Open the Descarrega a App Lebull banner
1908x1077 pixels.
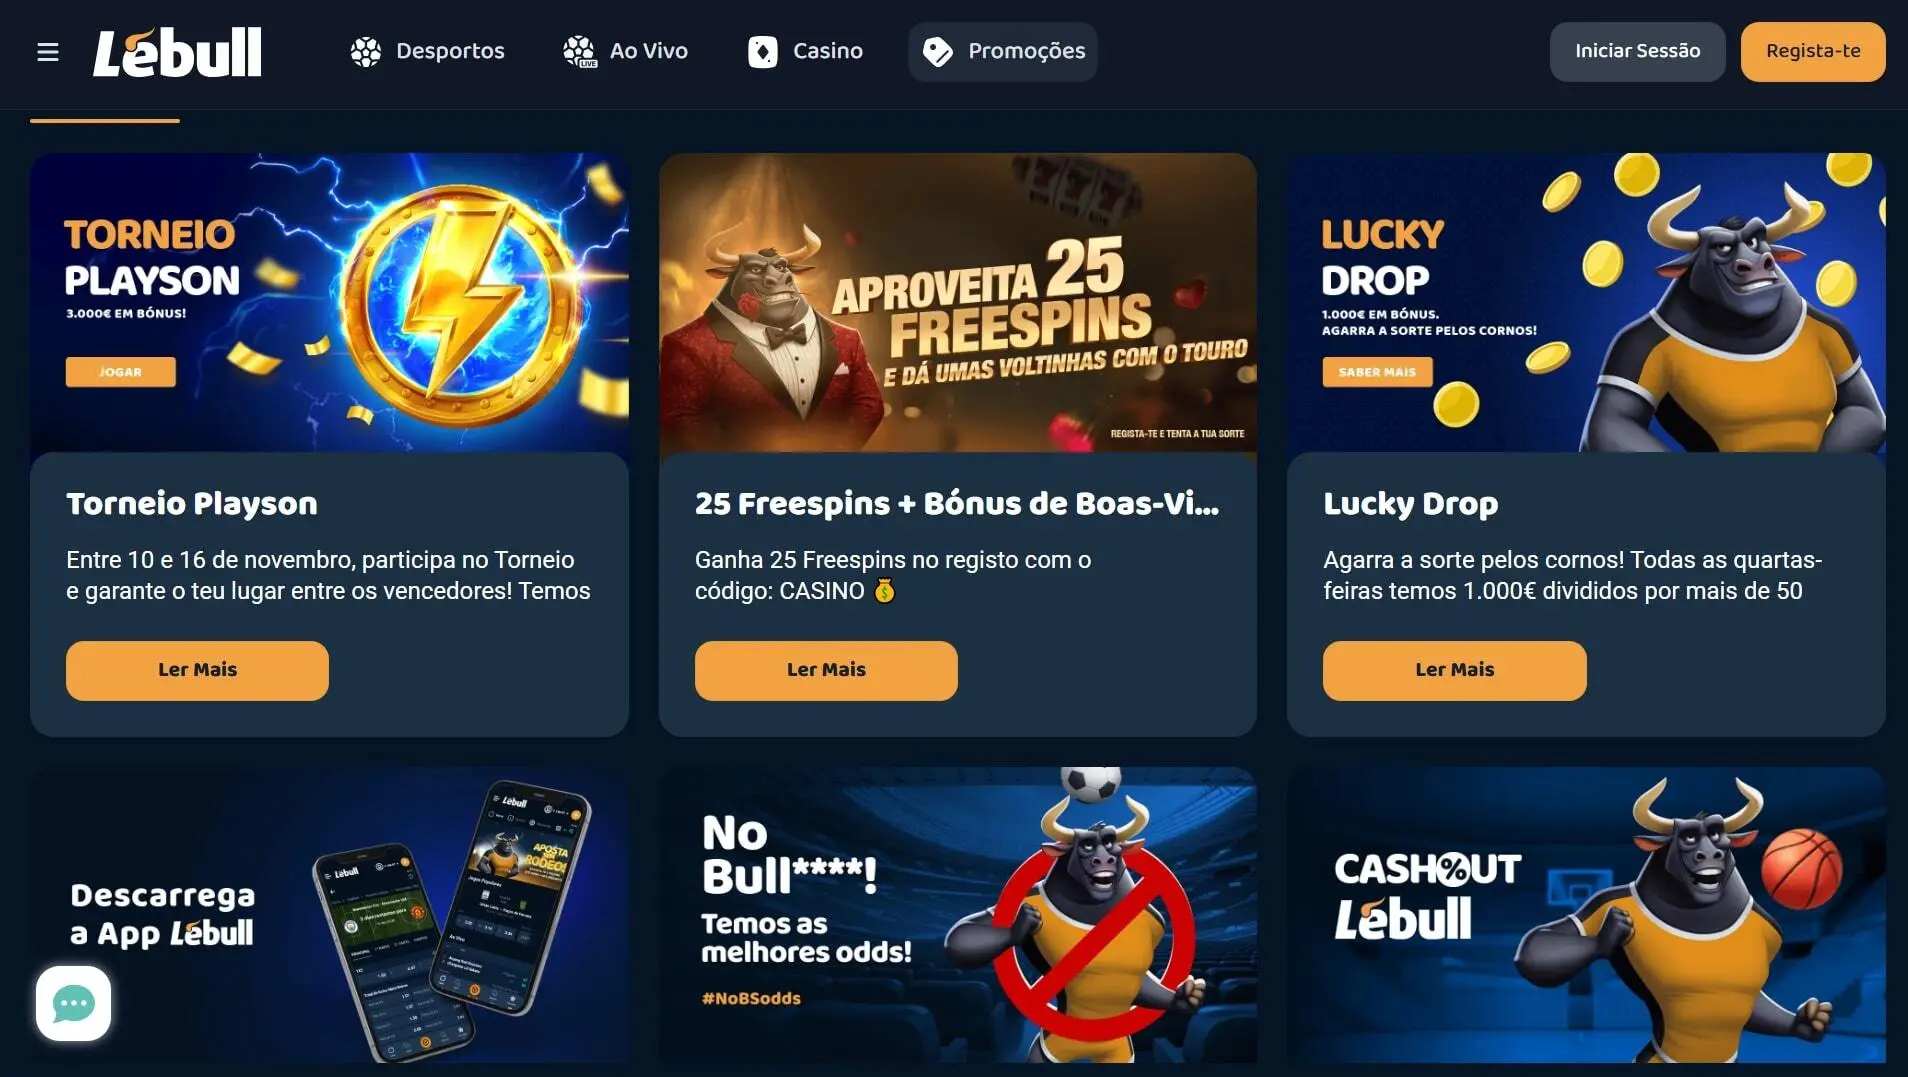point(329,915)
